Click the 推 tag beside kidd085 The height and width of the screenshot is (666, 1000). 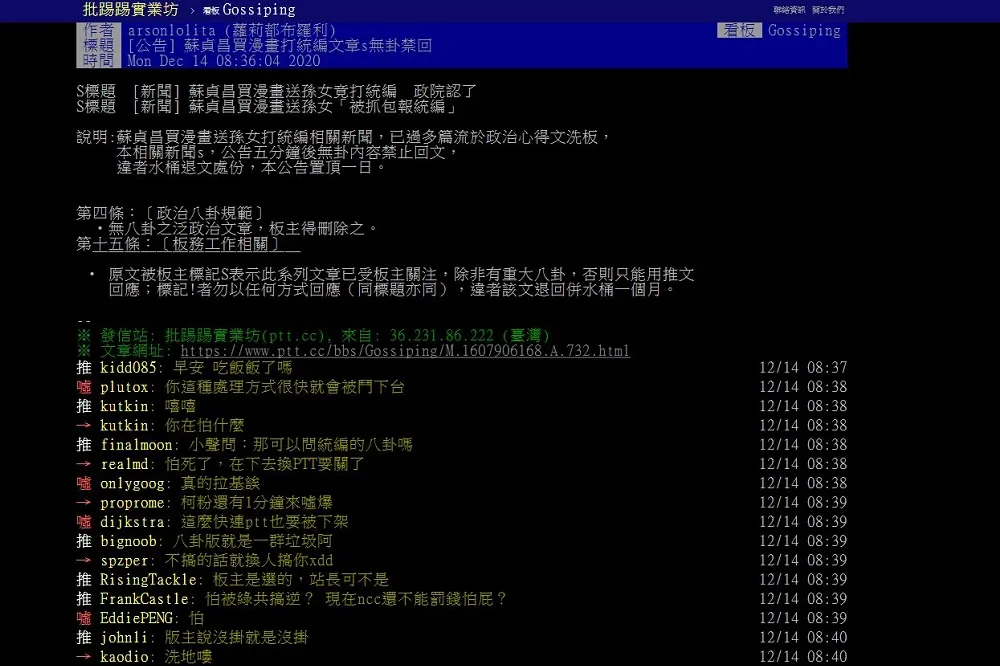point(84,367)
